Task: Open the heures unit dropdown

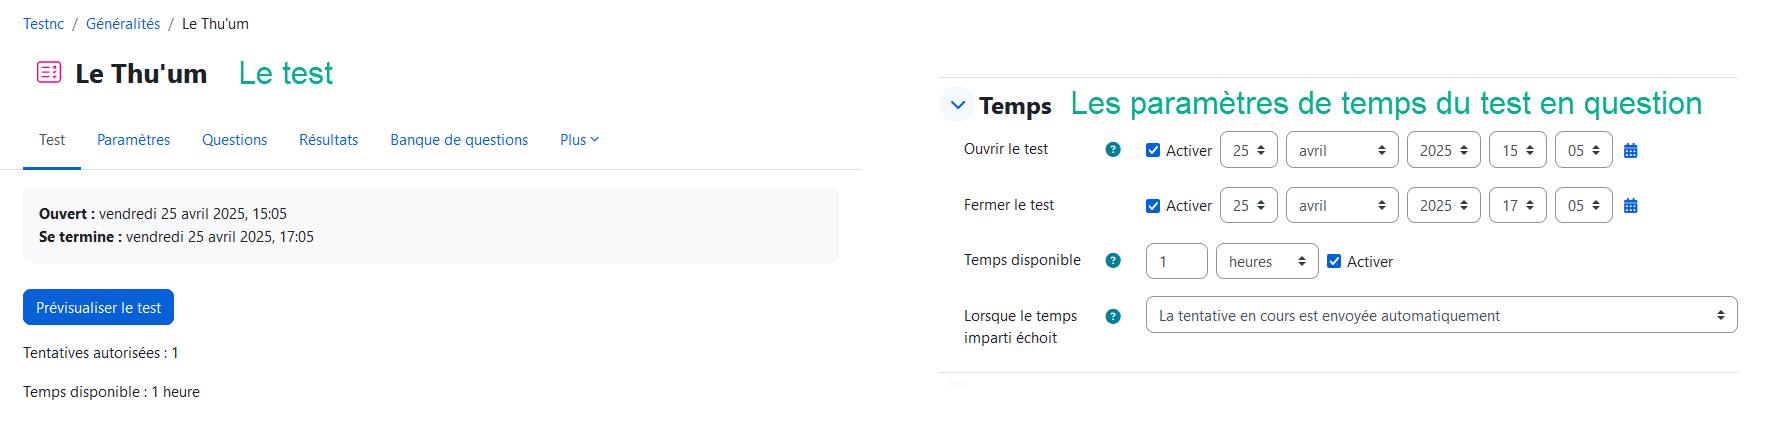Action: (1266, 261)
